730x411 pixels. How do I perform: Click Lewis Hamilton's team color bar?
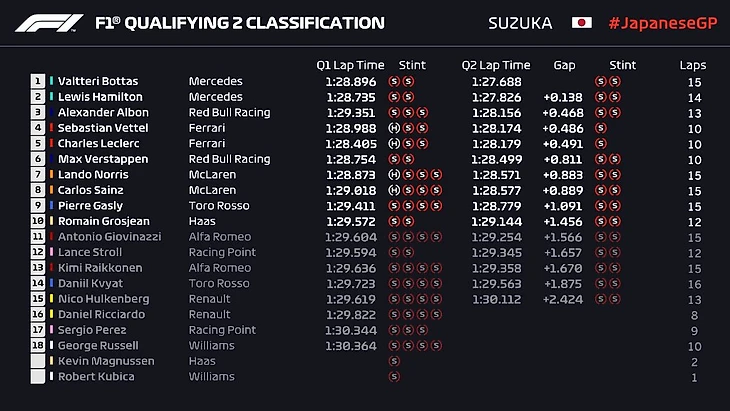pos(52,97)
